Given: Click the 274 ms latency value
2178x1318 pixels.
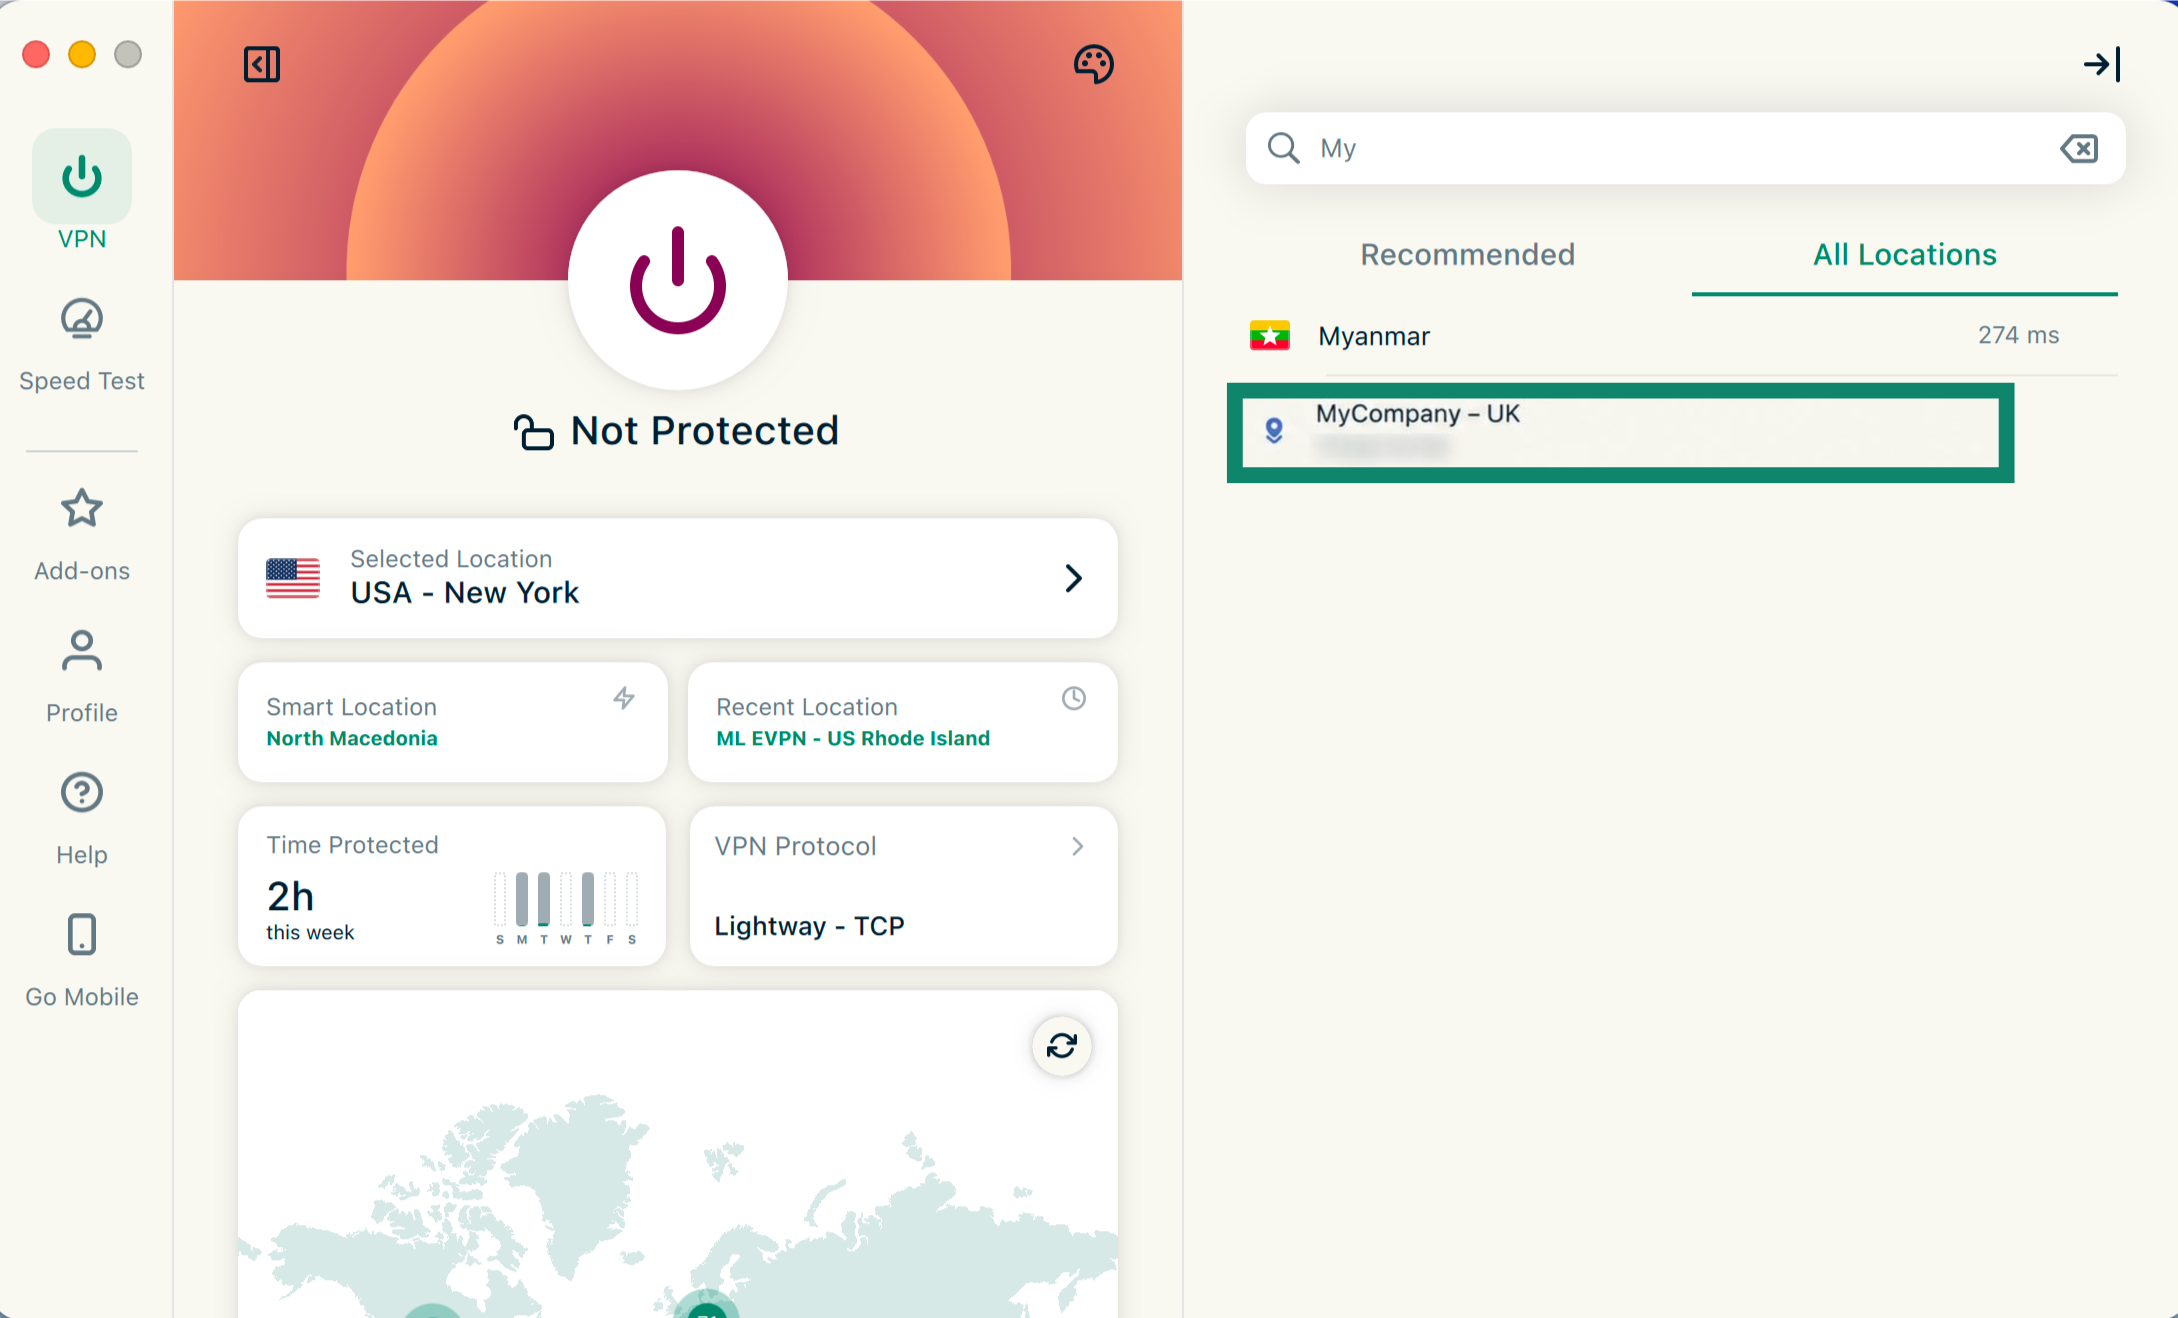Looking at the screenshot, I should coord(2018,335).
